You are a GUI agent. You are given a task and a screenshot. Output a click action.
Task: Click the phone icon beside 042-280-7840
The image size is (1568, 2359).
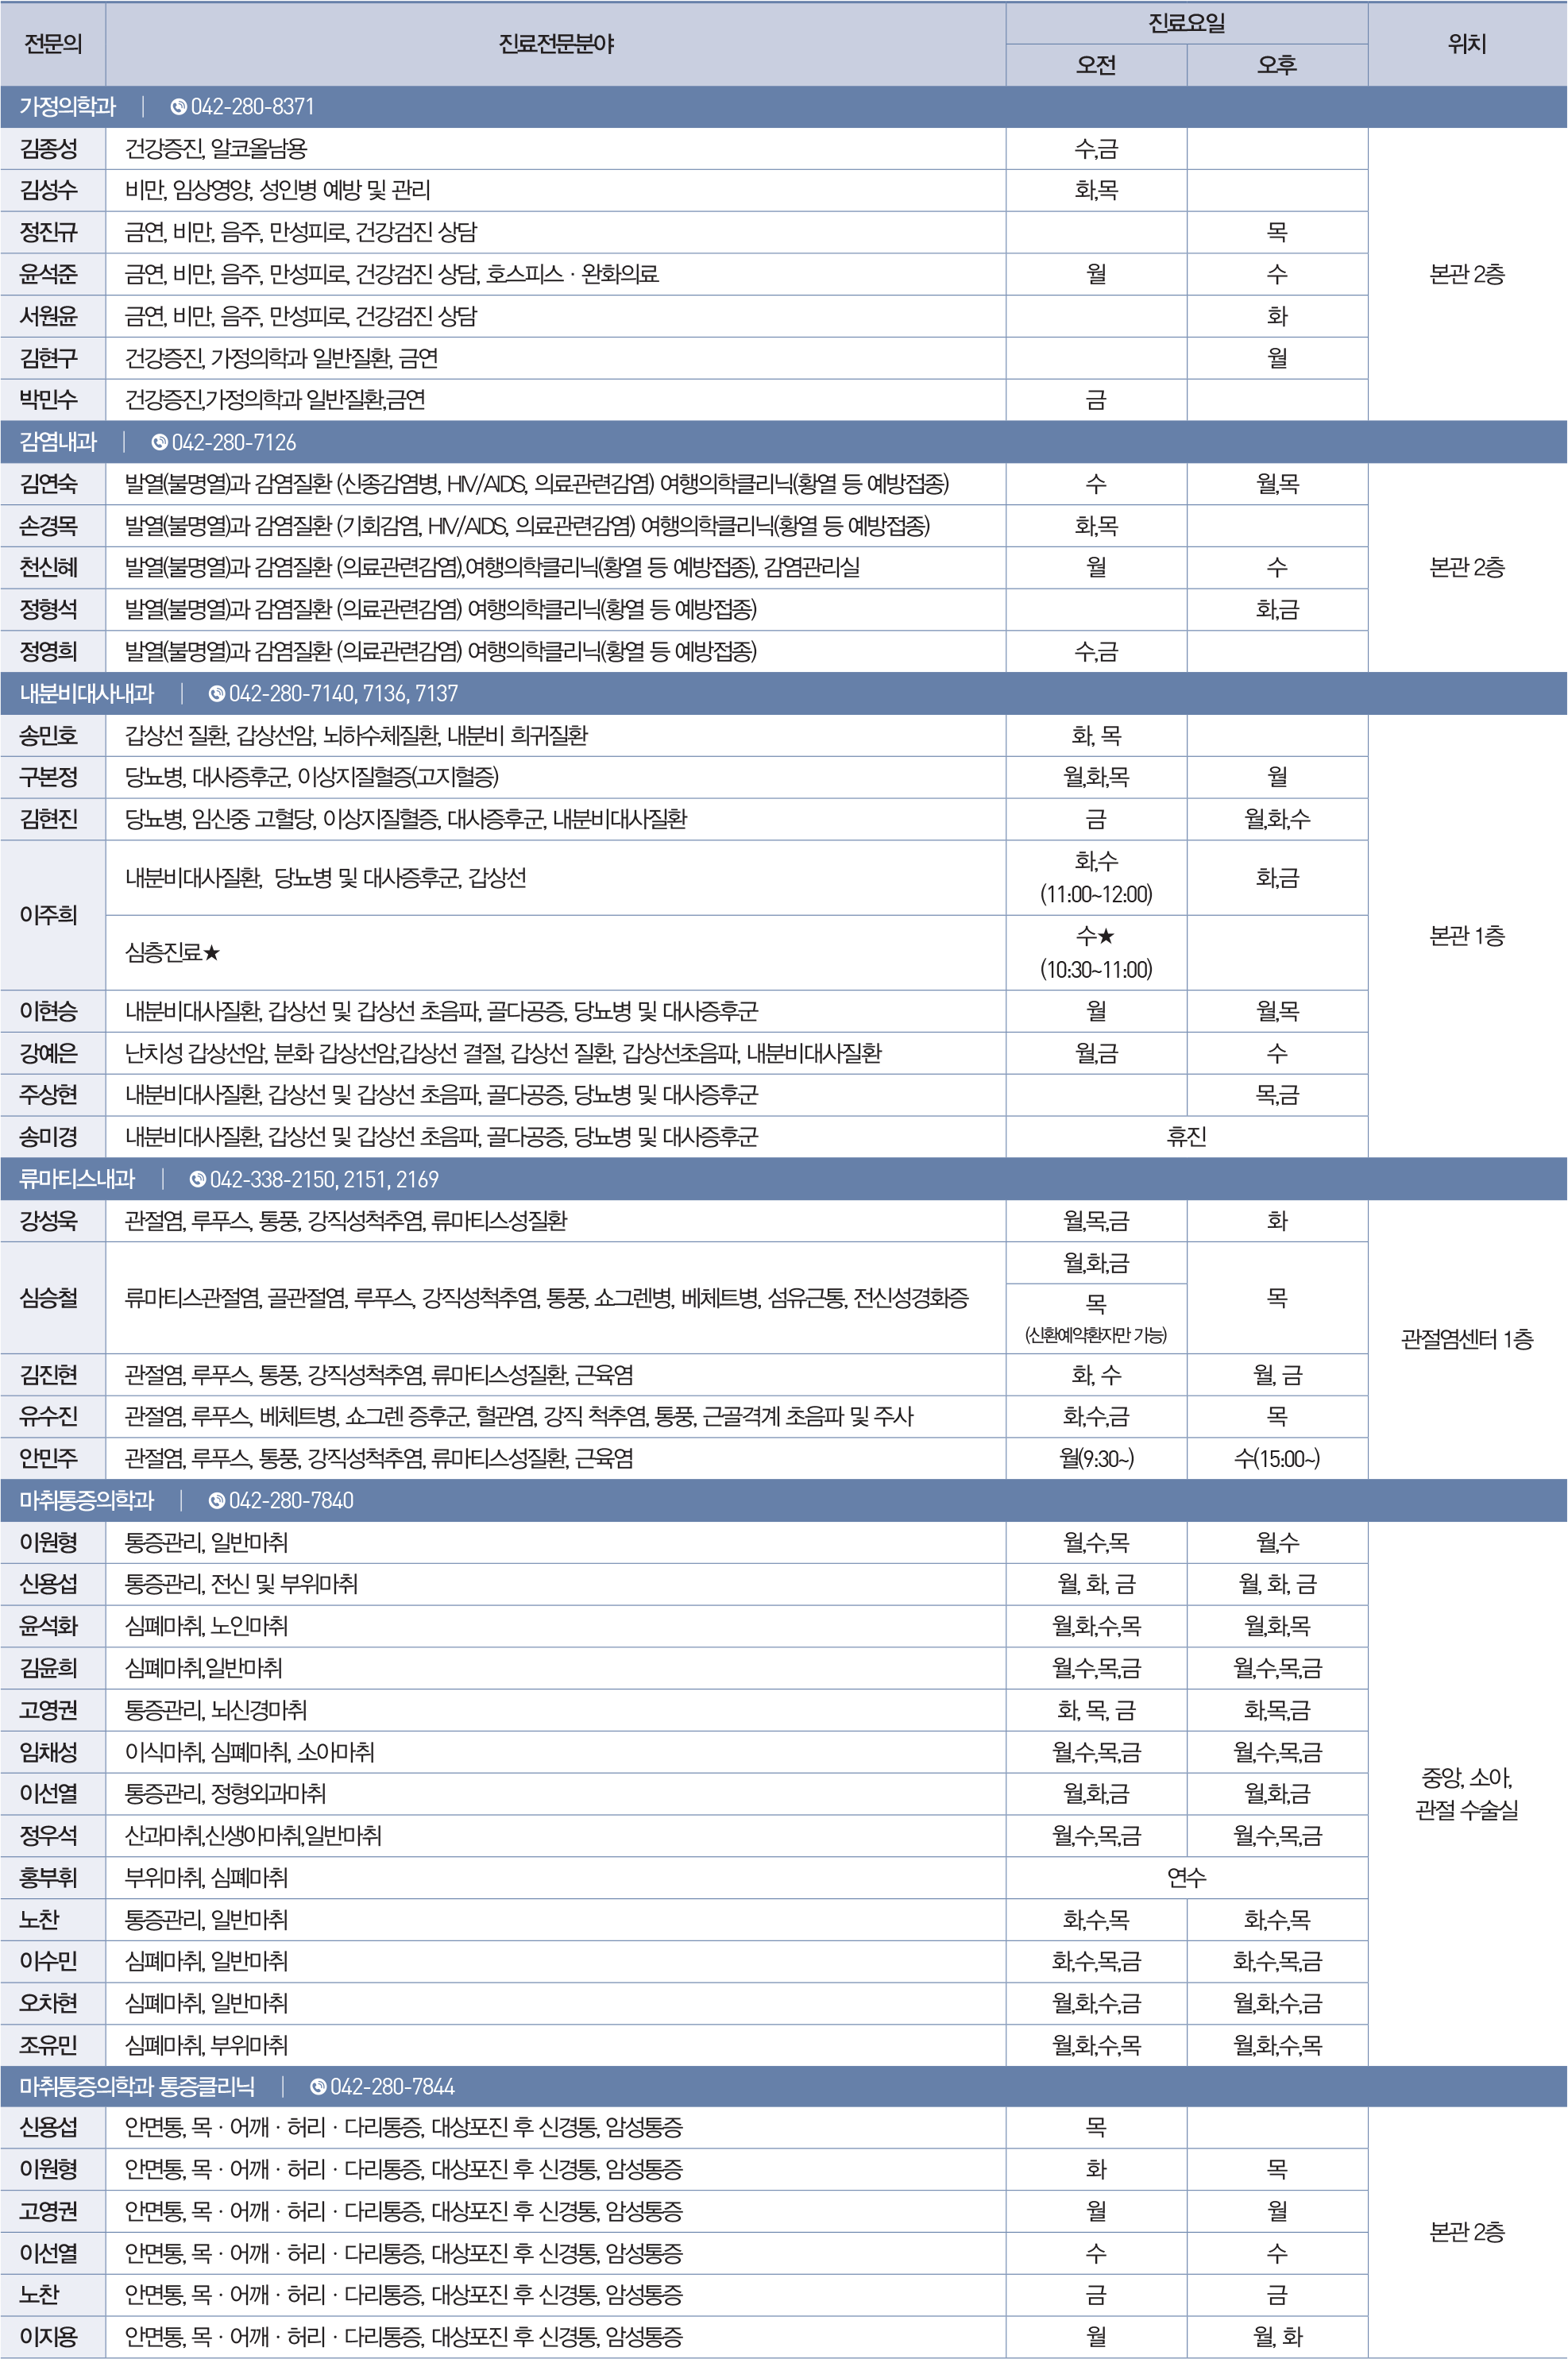[216, 1501]
